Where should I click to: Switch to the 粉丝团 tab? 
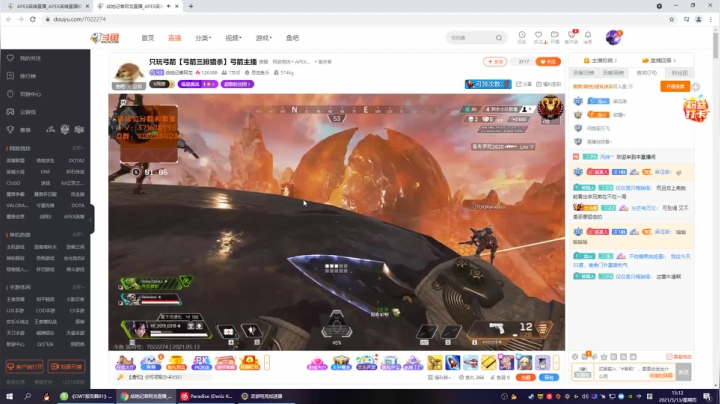pos(680,73)
